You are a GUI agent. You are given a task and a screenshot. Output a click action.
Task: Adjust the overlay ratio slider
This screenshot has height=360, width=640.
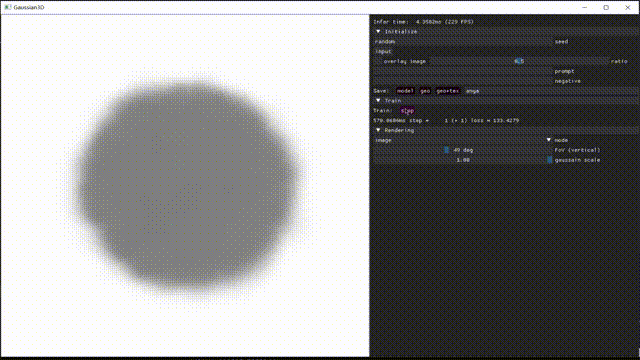[519, 61]
